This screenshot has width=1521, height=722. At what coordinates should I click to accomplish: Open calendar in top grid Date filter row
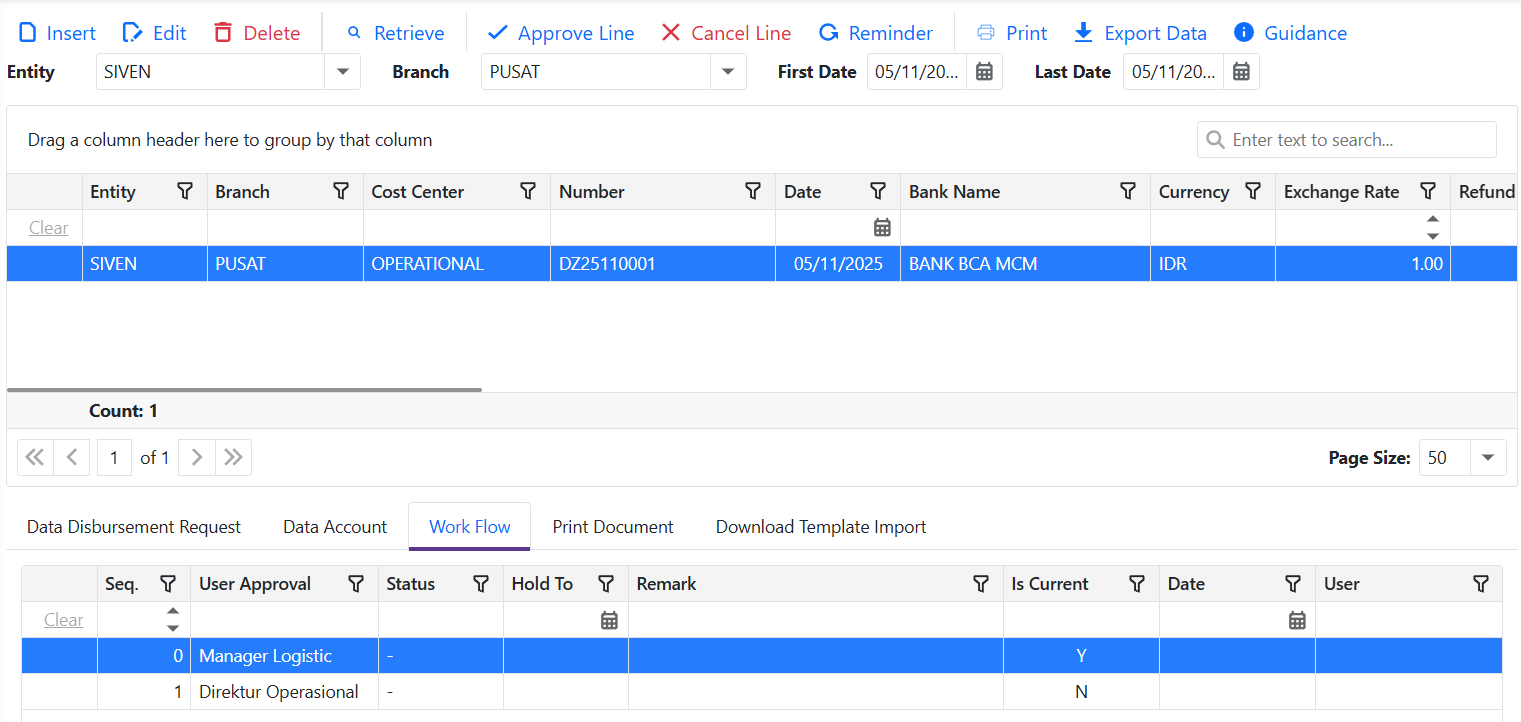coord(882,227)
